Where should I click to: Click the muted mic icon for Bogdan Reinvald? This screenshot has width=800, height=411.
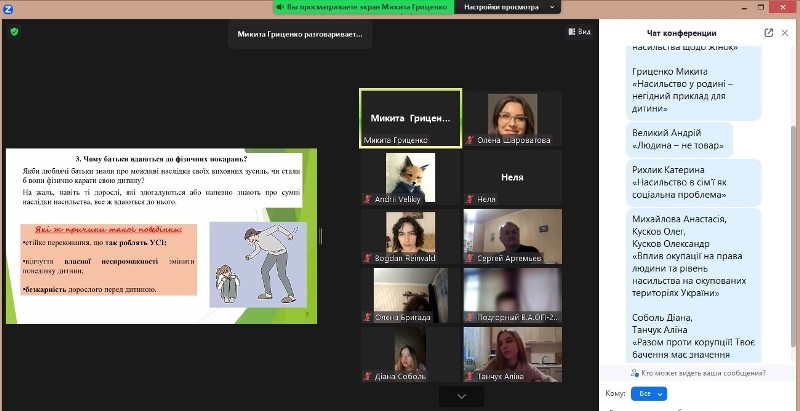coord(367,258)
